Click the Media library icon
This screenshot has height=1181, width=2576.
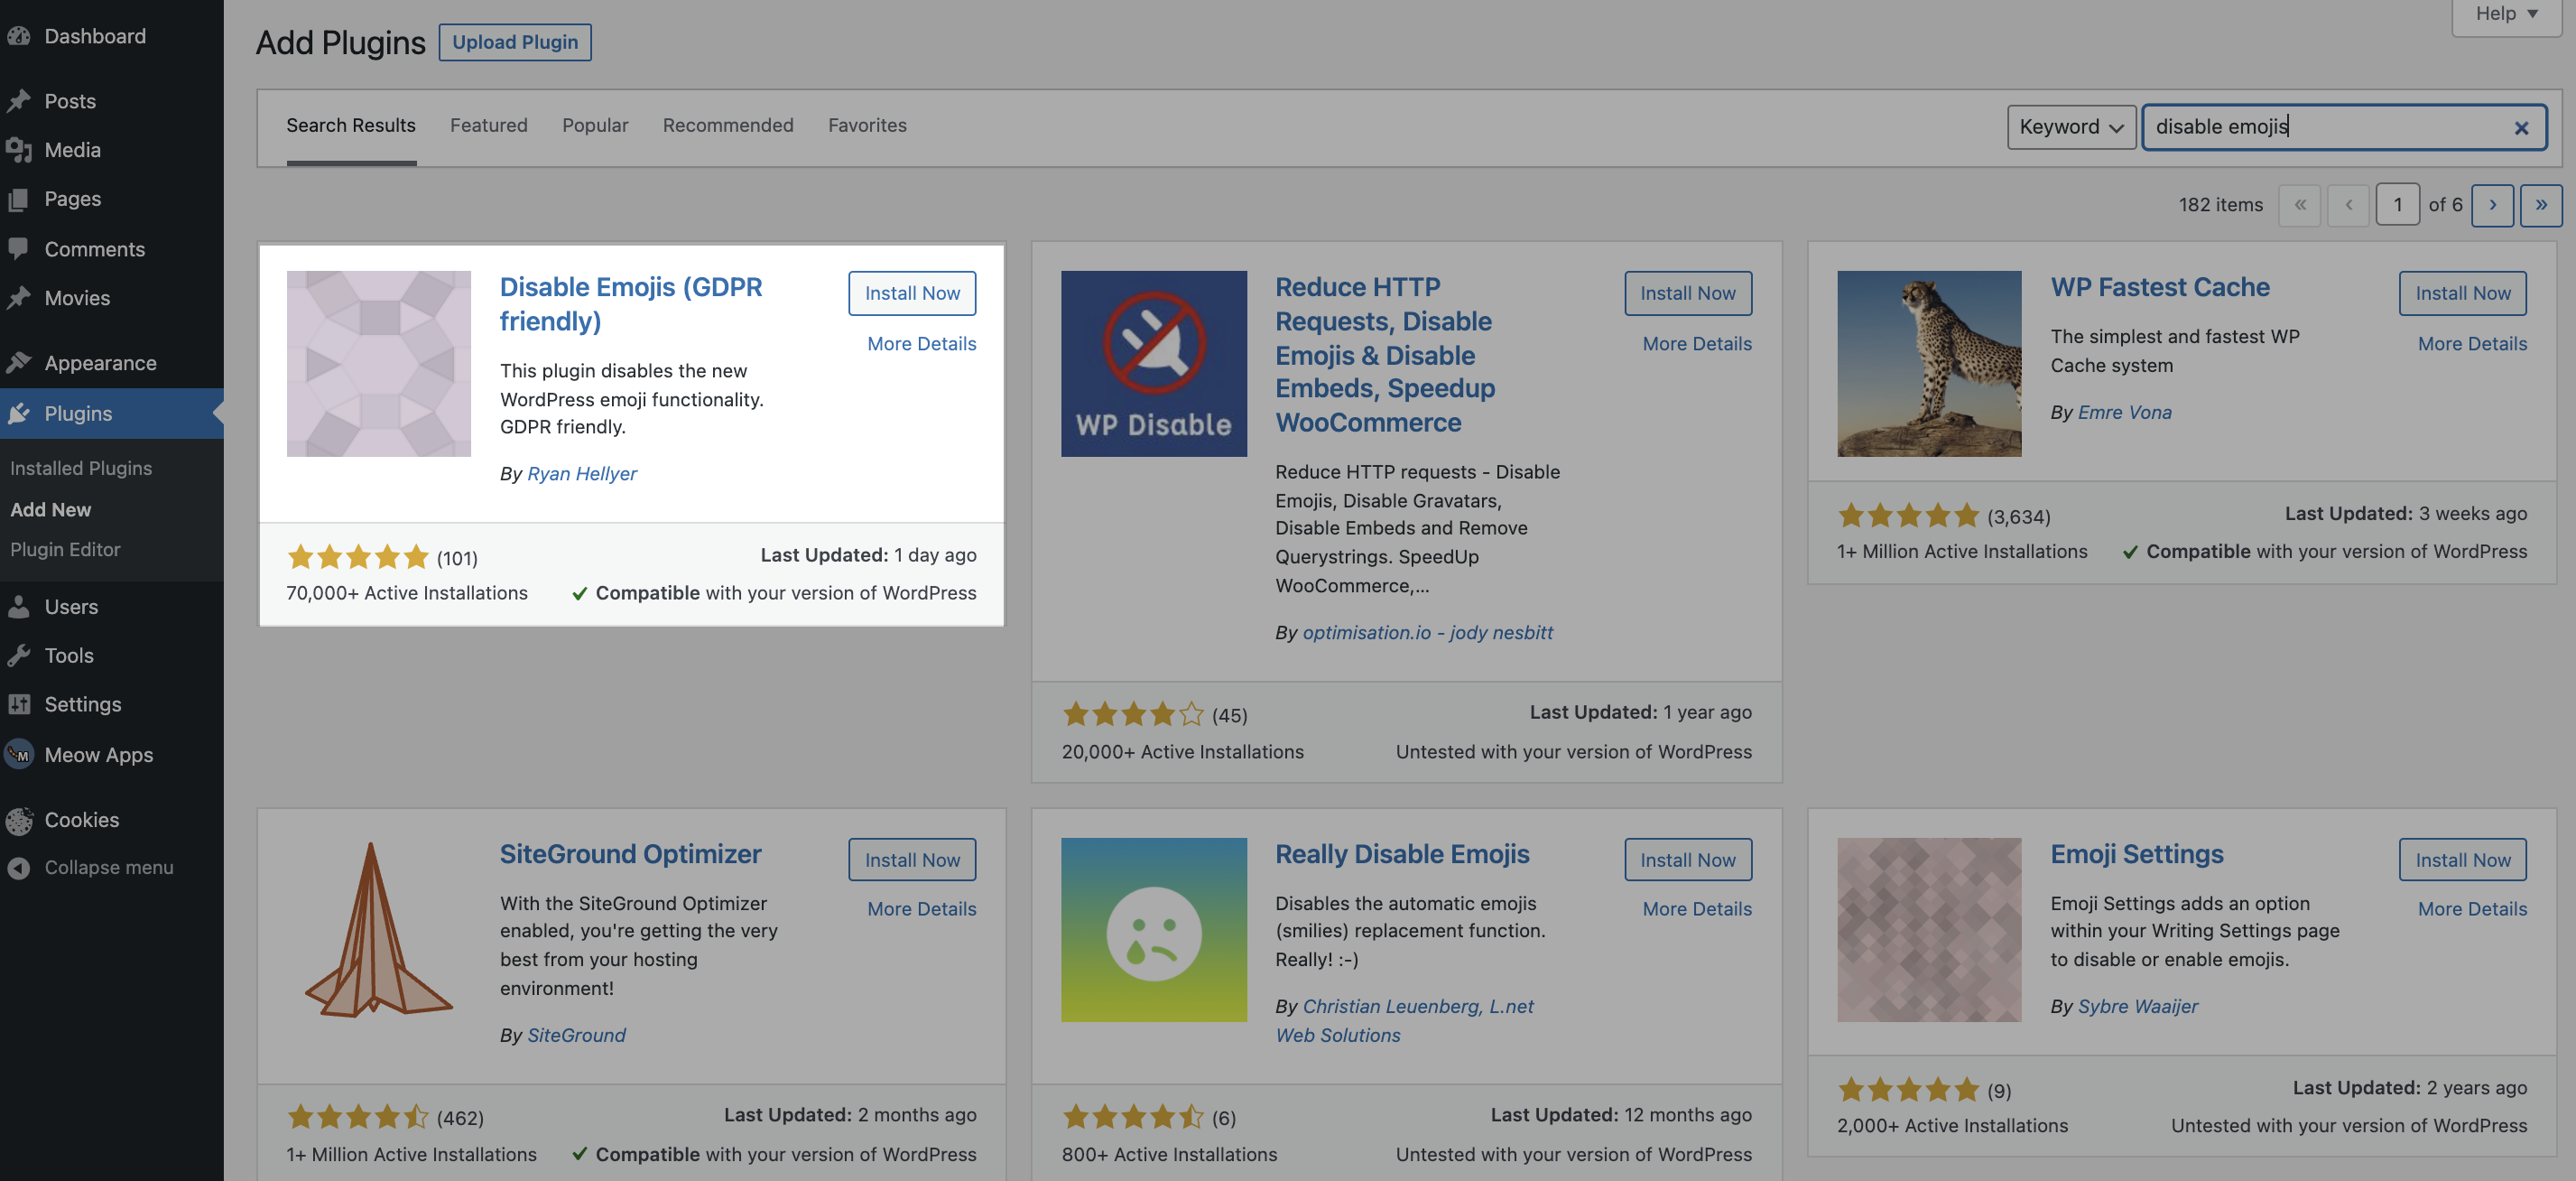click(x=18, y=150)
